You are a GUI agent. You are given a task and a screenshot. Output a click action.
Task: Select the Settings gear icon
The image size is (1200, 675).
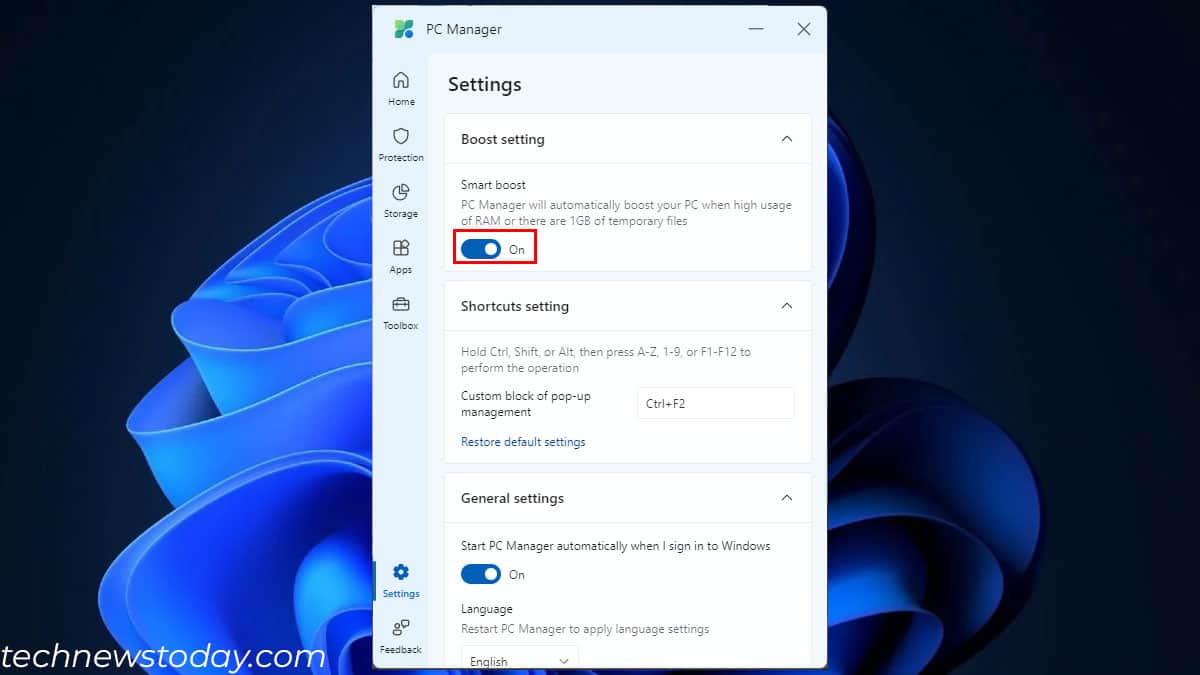tap(401, 573)
